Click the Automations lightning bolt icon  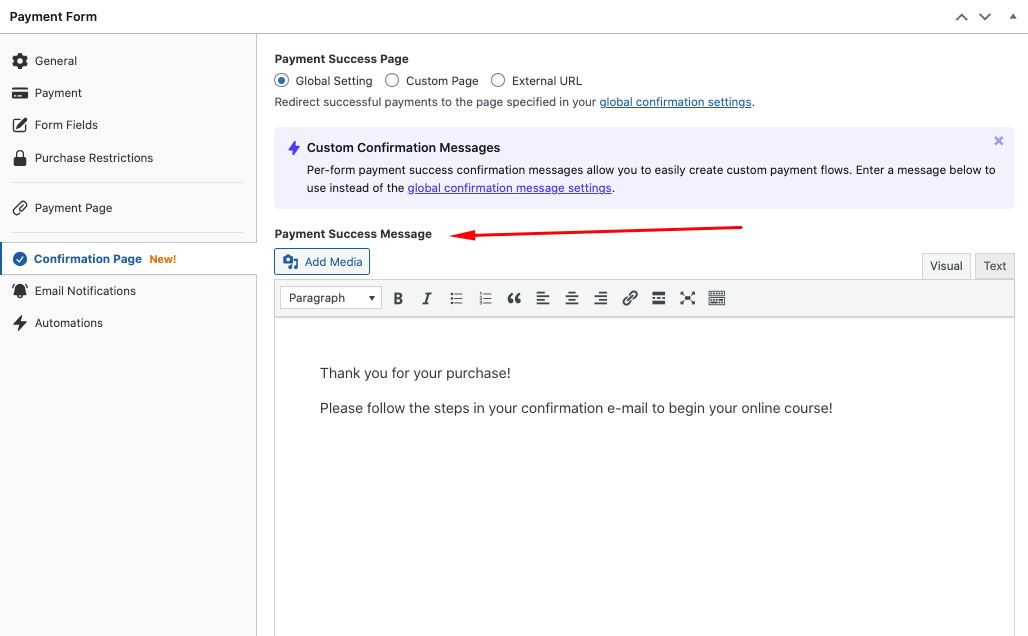[x=20, y=323]
